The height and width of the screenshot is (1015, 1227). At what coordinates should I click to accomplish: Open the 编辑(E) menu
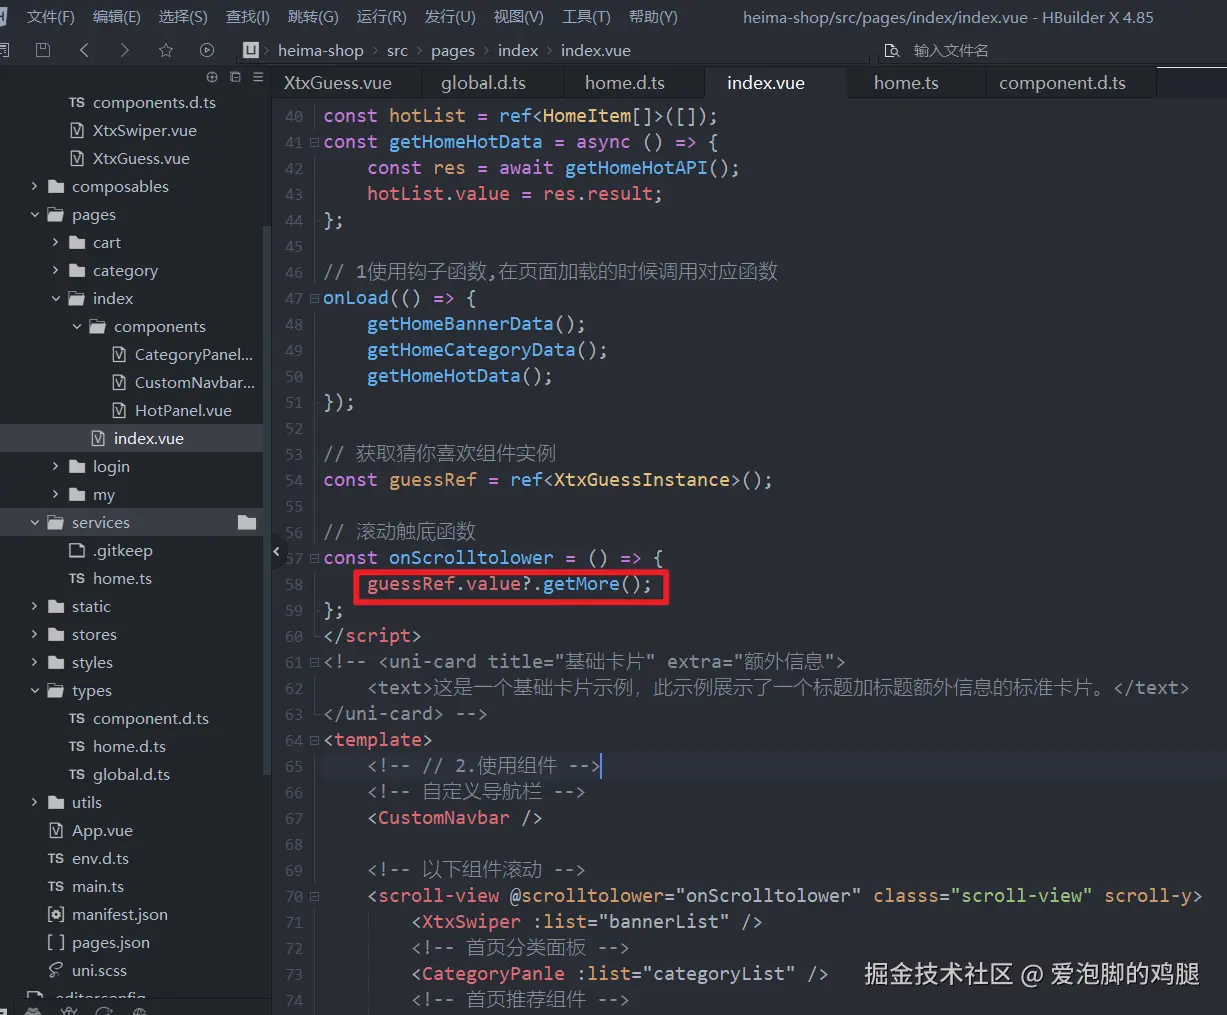(116, 17)
